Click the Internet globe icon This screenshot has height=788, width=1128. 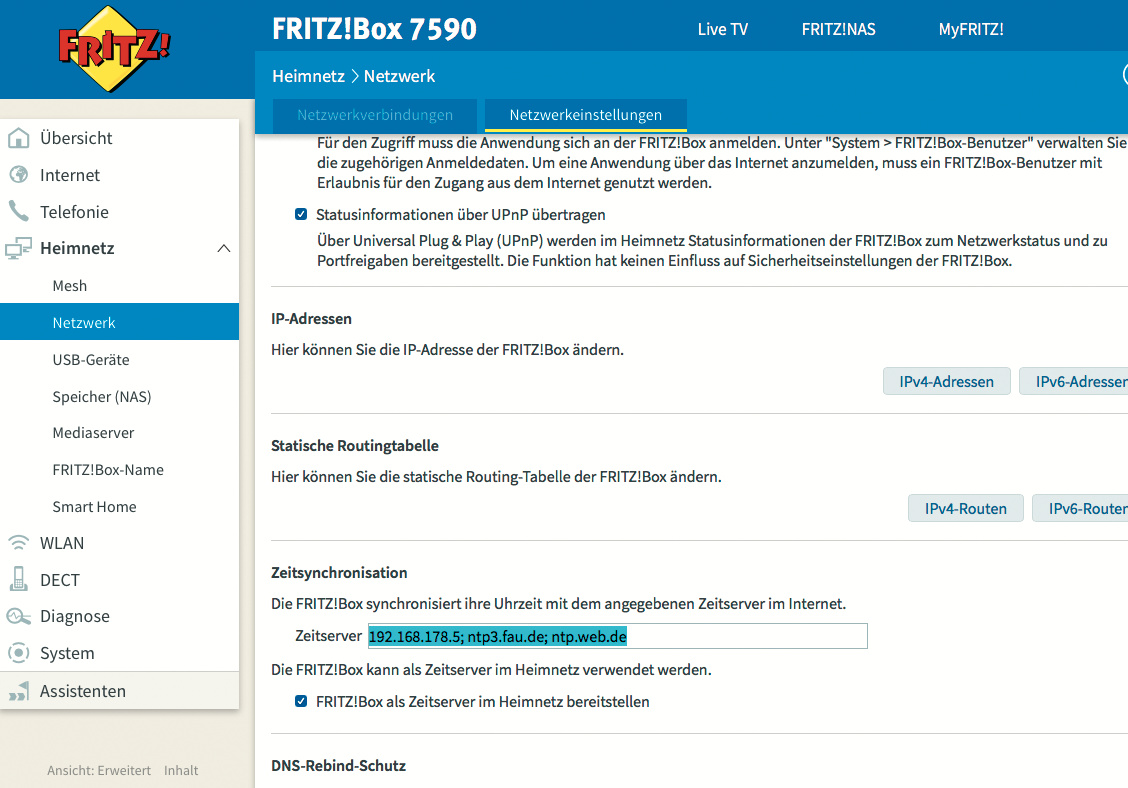(x=19, y=175)
